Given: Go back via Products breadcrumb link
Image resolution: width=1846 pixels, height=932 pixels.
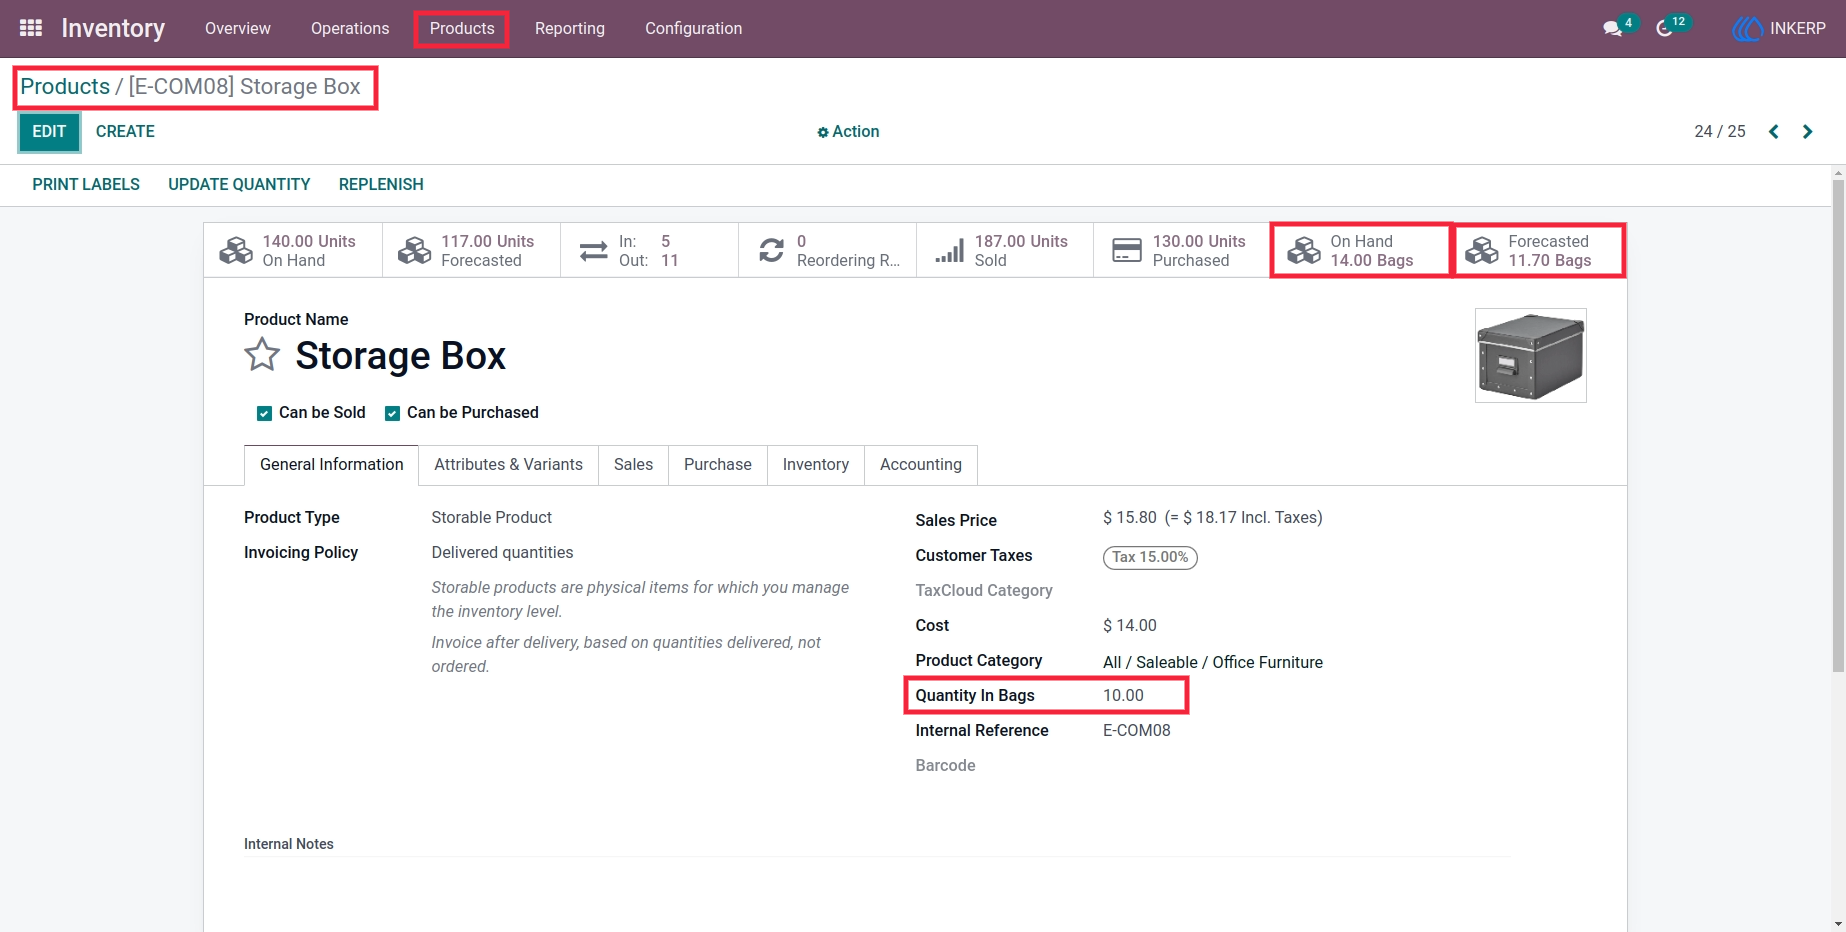Looking at the screenshot, I should [65, 87].
